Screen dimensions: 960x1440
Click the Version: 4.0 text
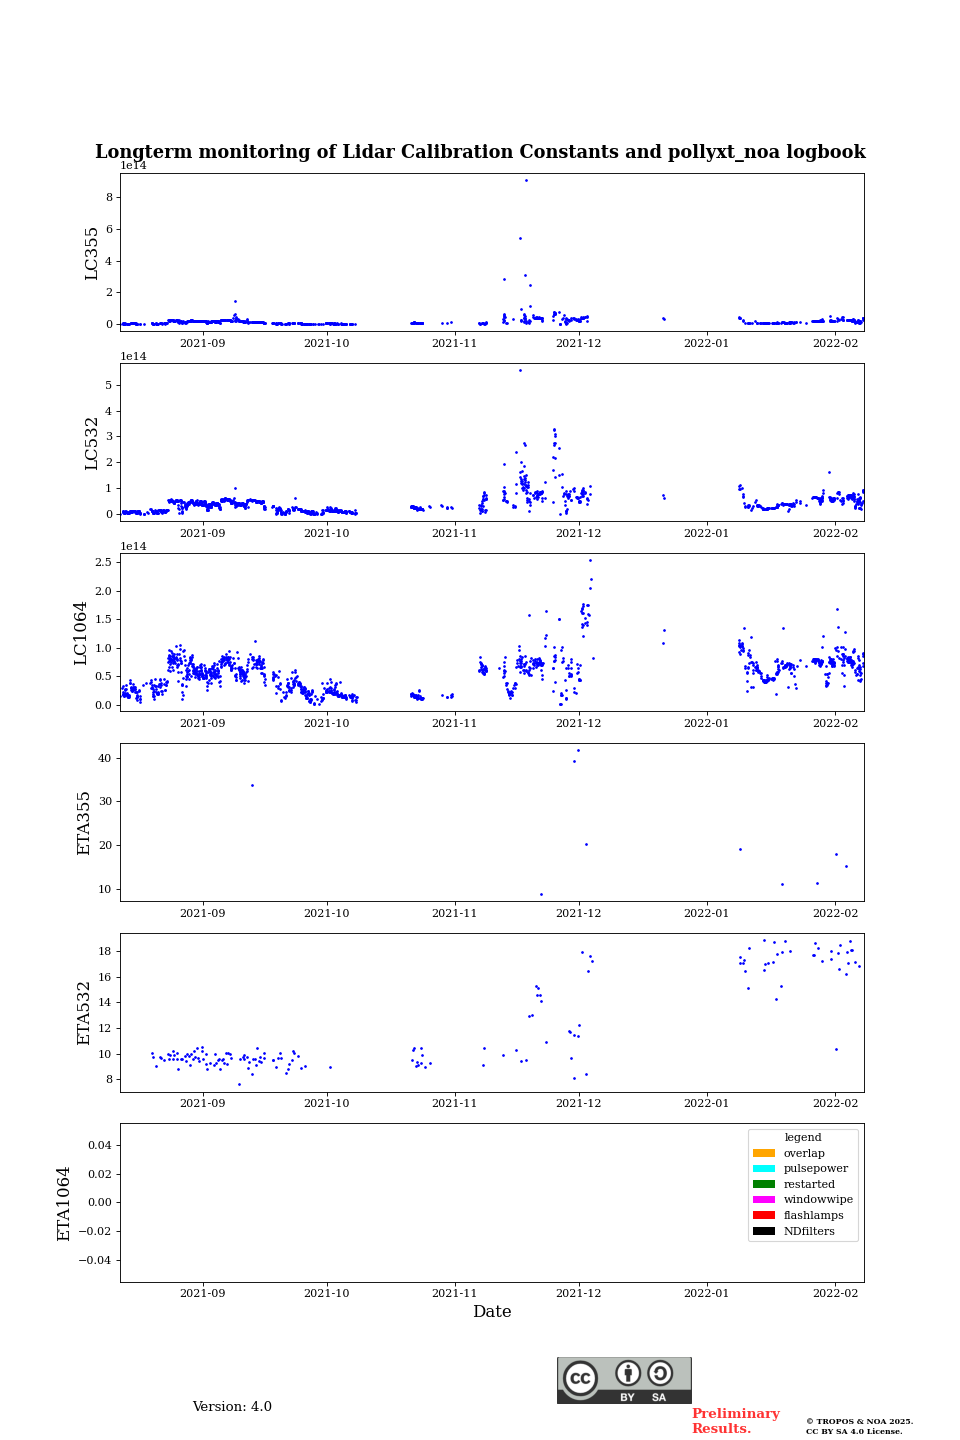tap(232, 1407)
